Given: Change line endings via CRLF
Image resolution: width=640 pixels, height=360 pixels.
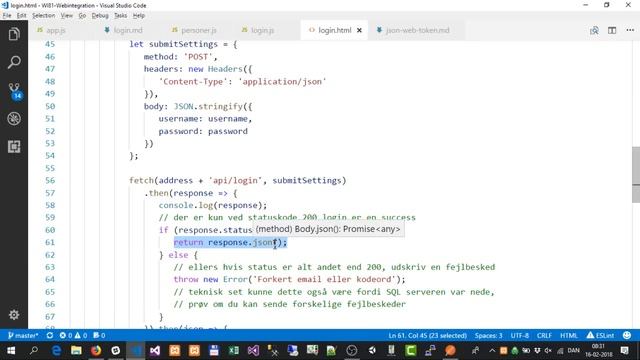Looking at the screenshot, I should point(544,336).
